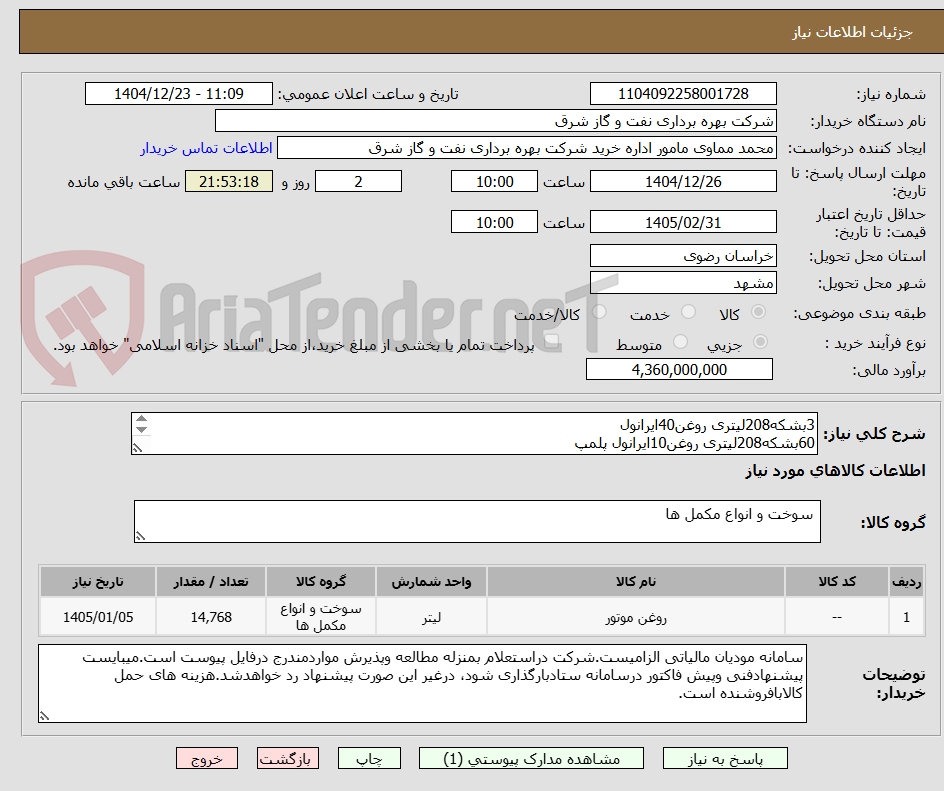Click the اطلاعات کالاهای مورد نیاز heading
The image size is (944, 791).
[x=835, y=470]
